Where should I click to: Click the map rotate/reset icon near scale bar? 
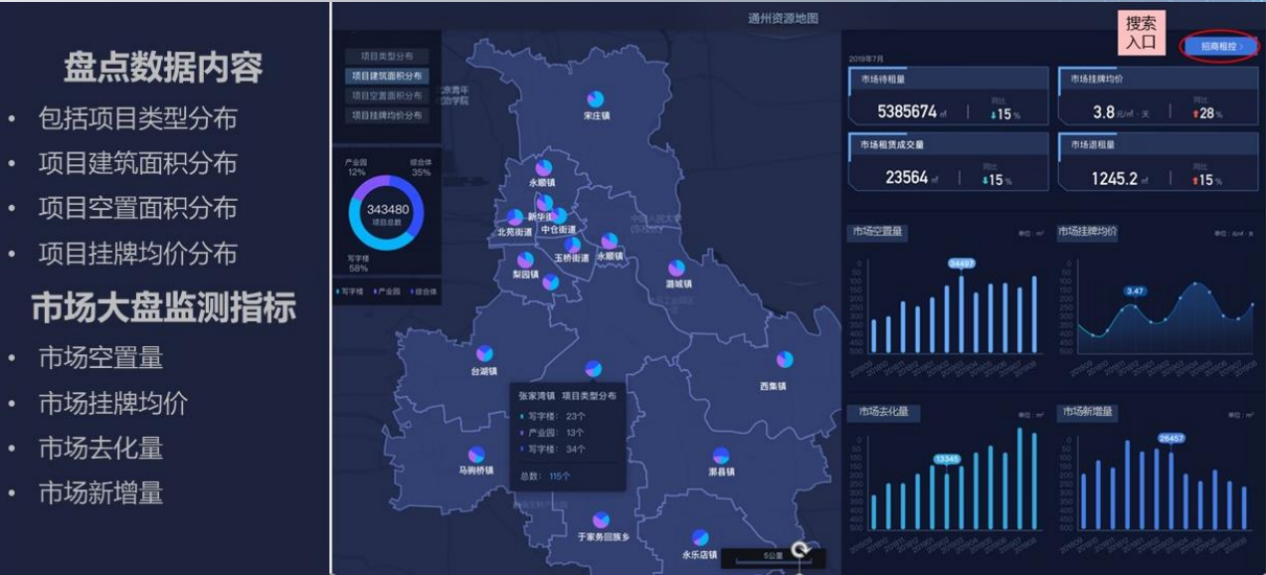point(799,549)
